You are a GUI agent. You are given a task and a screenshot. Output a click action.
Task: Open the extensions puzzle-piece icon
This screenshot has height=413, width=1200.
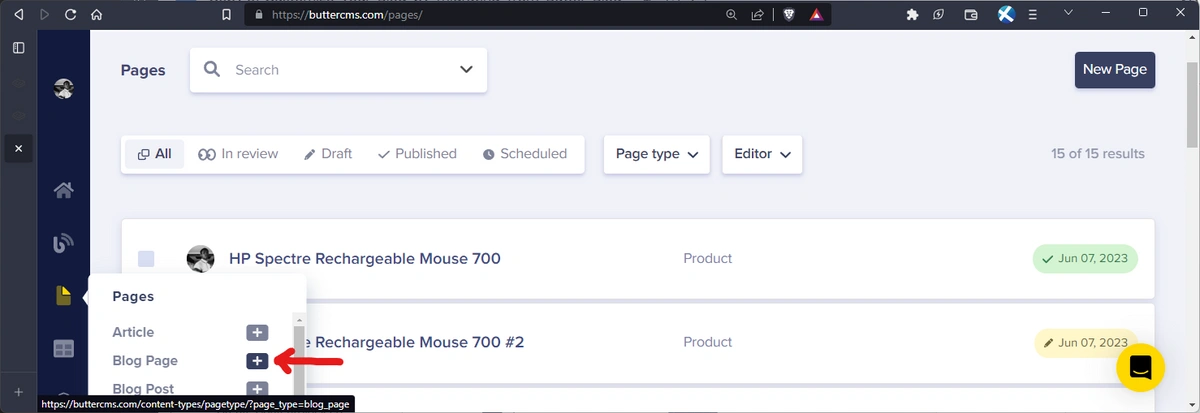tap(912, 15)
